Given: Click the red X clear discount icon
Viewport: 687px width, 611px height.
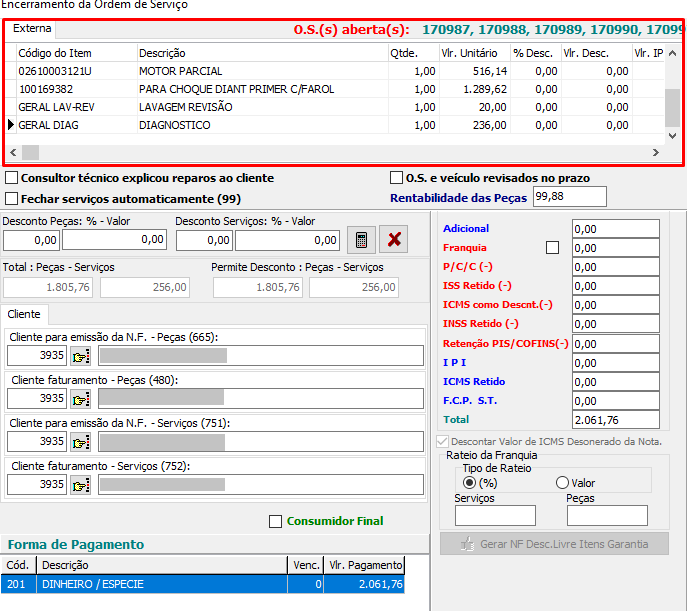Looking at the screenshot, I should point(395,240).
